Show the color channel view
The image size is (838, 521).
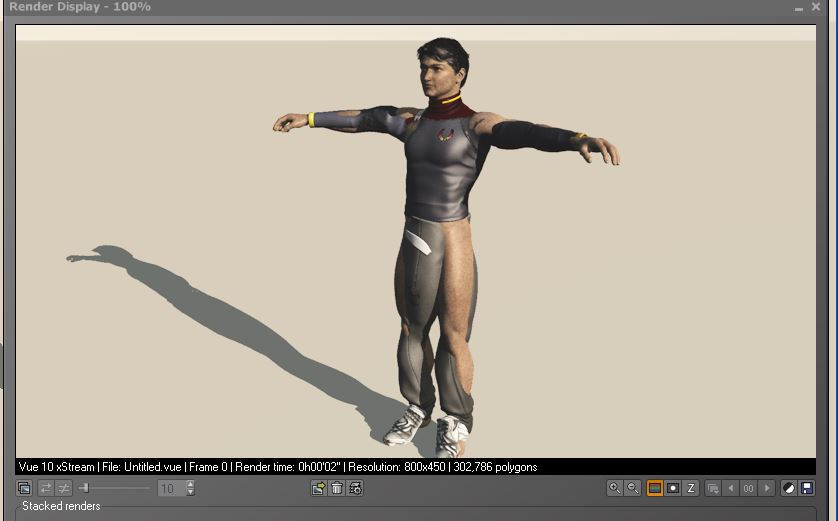(655, 488)
